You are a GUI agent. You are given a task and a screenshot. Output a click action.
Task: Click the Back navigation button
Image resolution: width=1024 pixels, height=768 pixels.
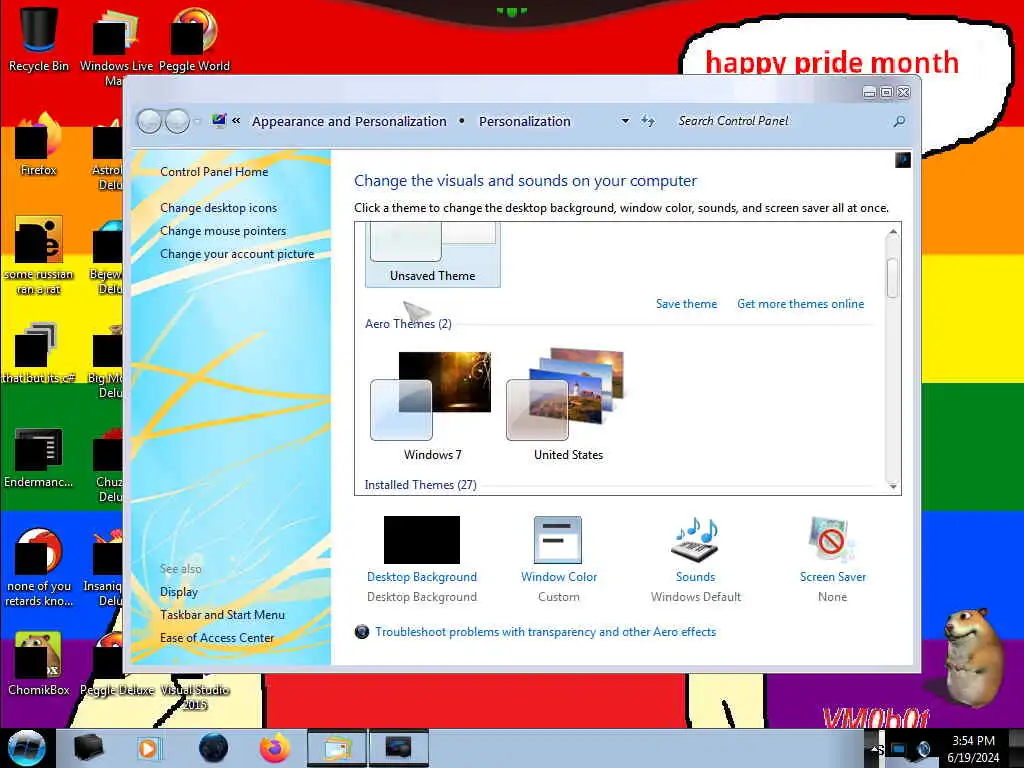(150, 121)
